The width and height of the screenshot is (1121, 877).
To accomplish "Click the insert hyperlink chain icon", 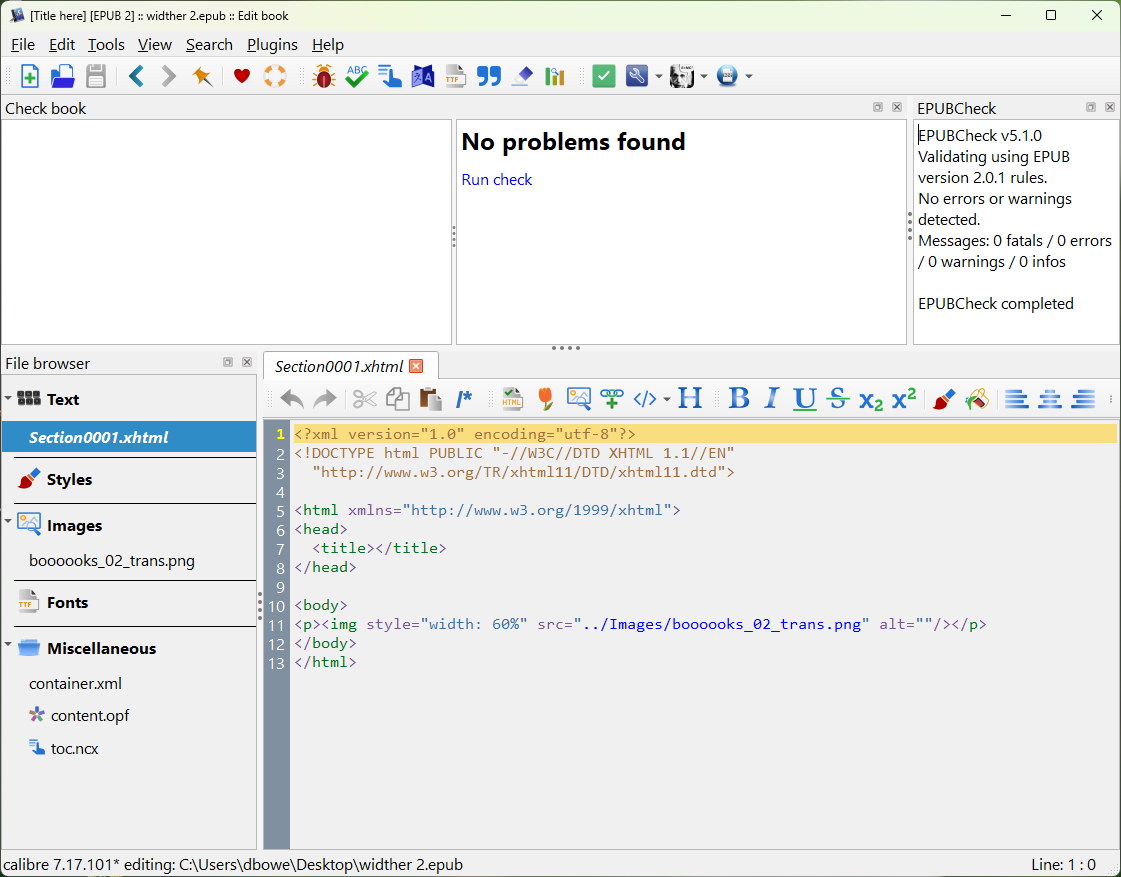I will point(611,399).
